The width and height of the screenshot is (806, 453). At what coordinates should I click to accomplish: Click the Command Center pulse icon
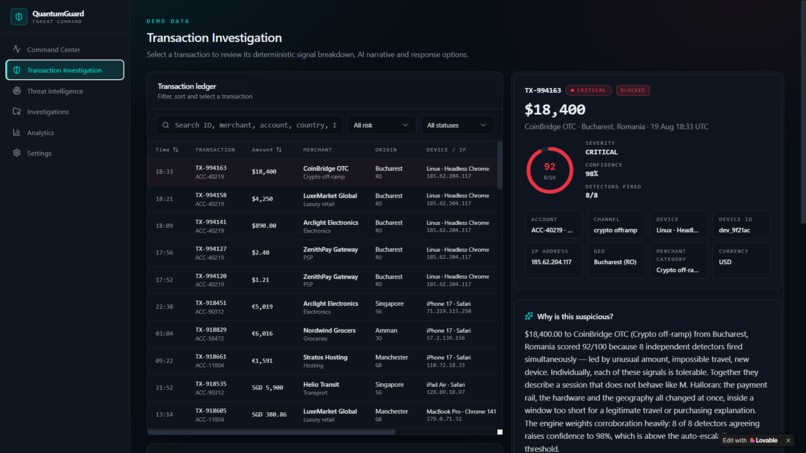[16, 49]
